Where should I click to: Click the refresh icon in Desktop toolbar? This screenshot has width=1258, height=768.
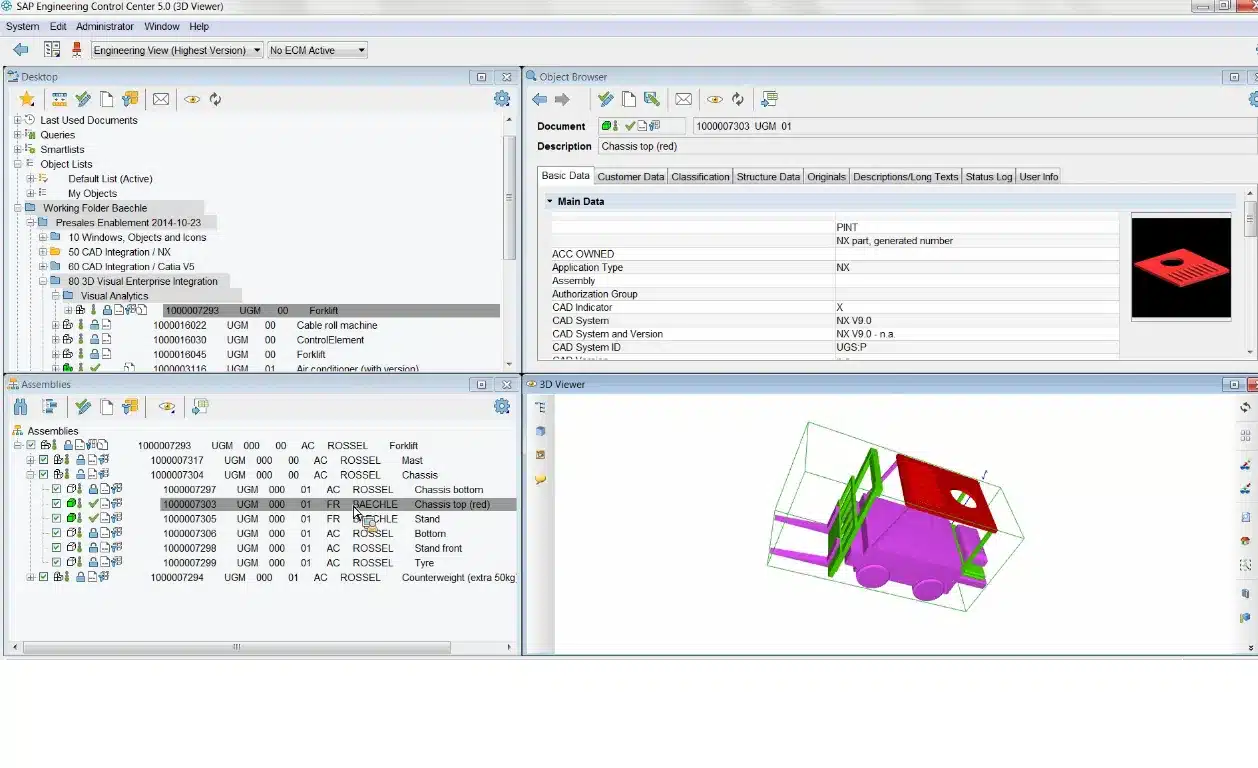point(215,99)
